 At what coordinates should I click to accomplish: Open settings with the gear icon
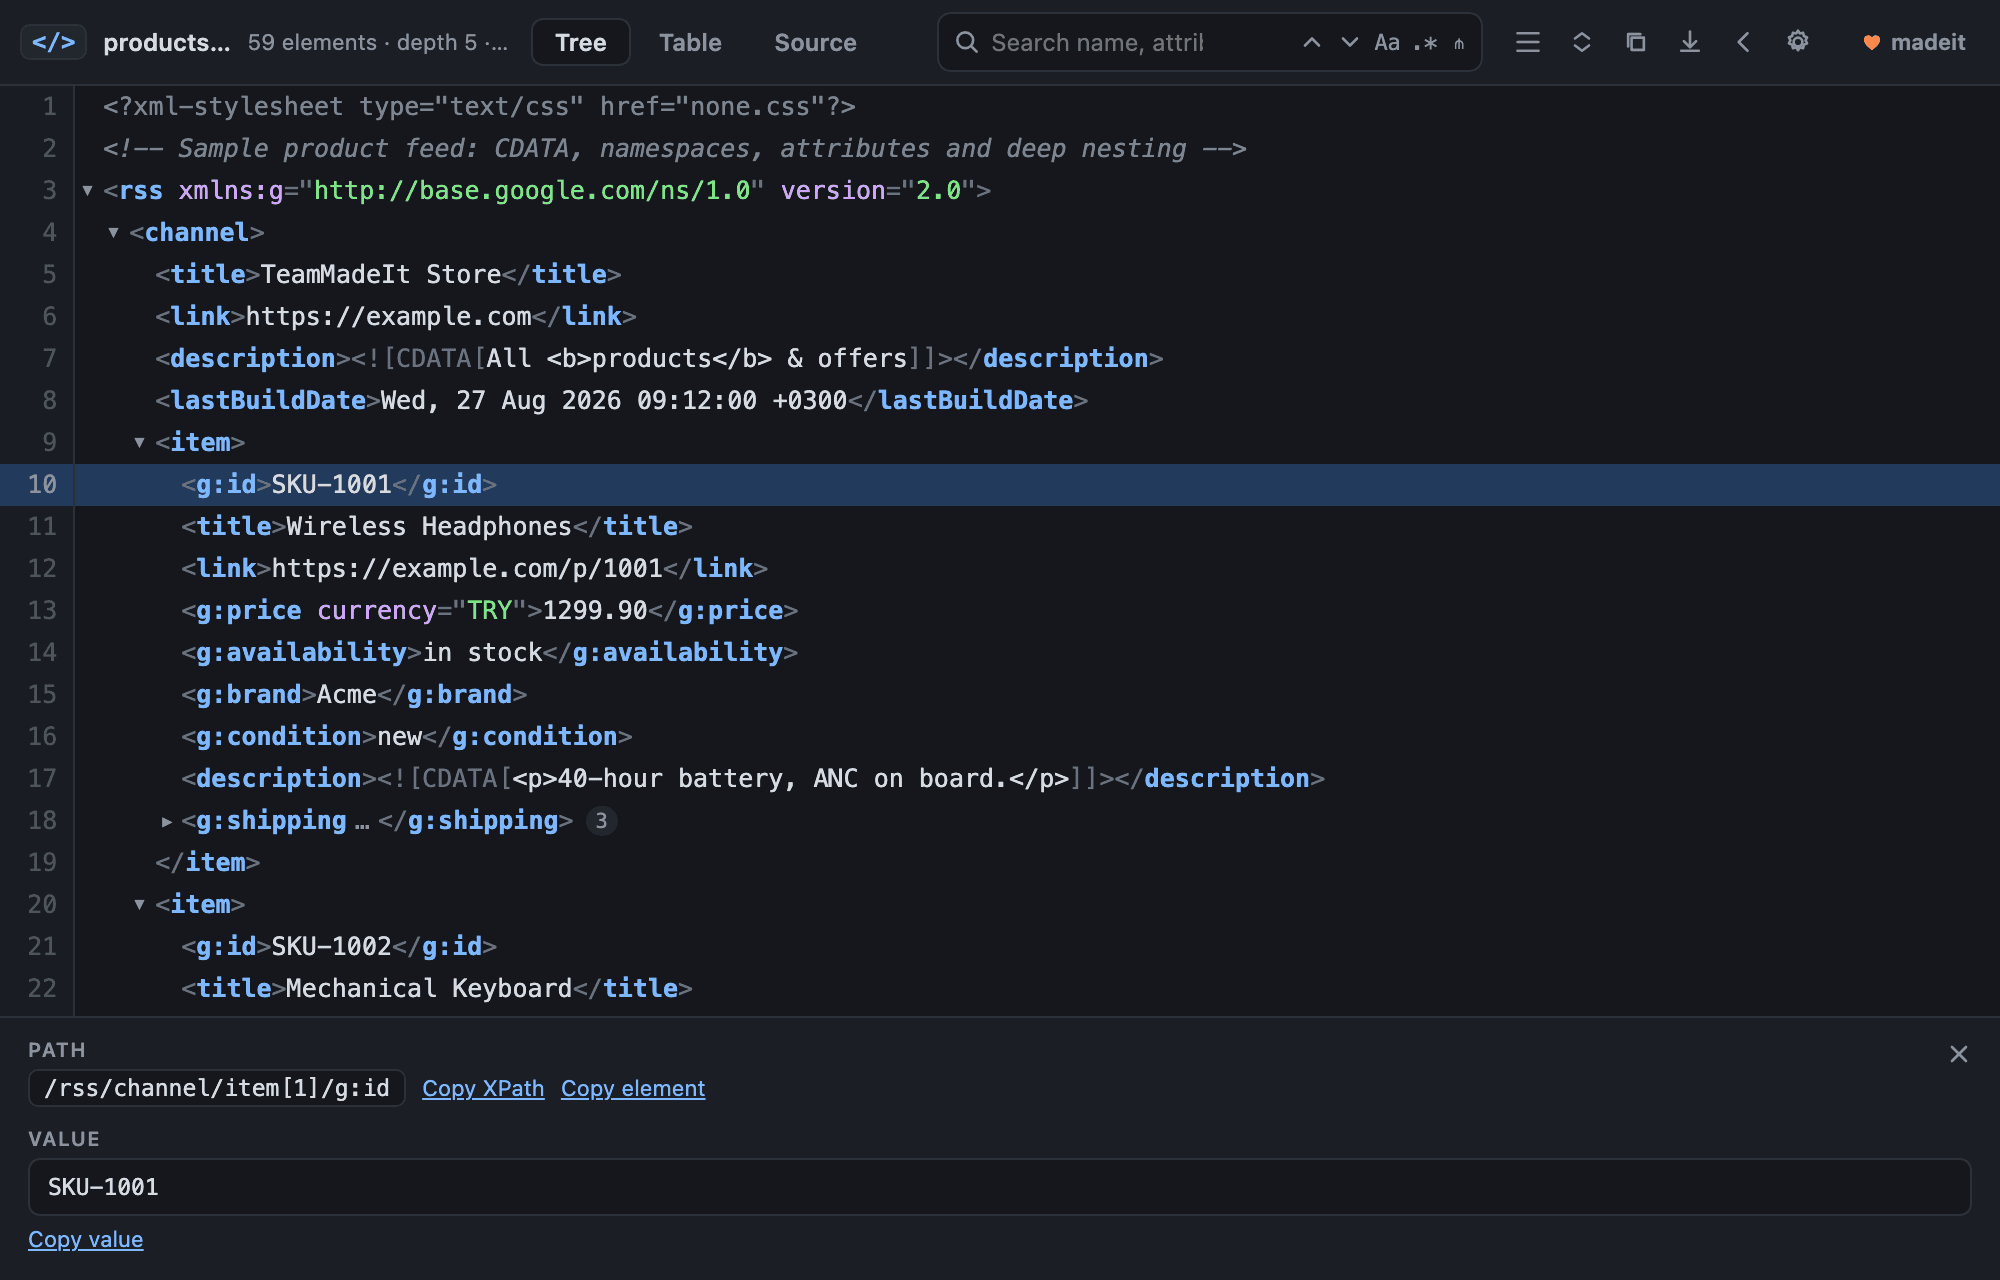[1798, 42]
